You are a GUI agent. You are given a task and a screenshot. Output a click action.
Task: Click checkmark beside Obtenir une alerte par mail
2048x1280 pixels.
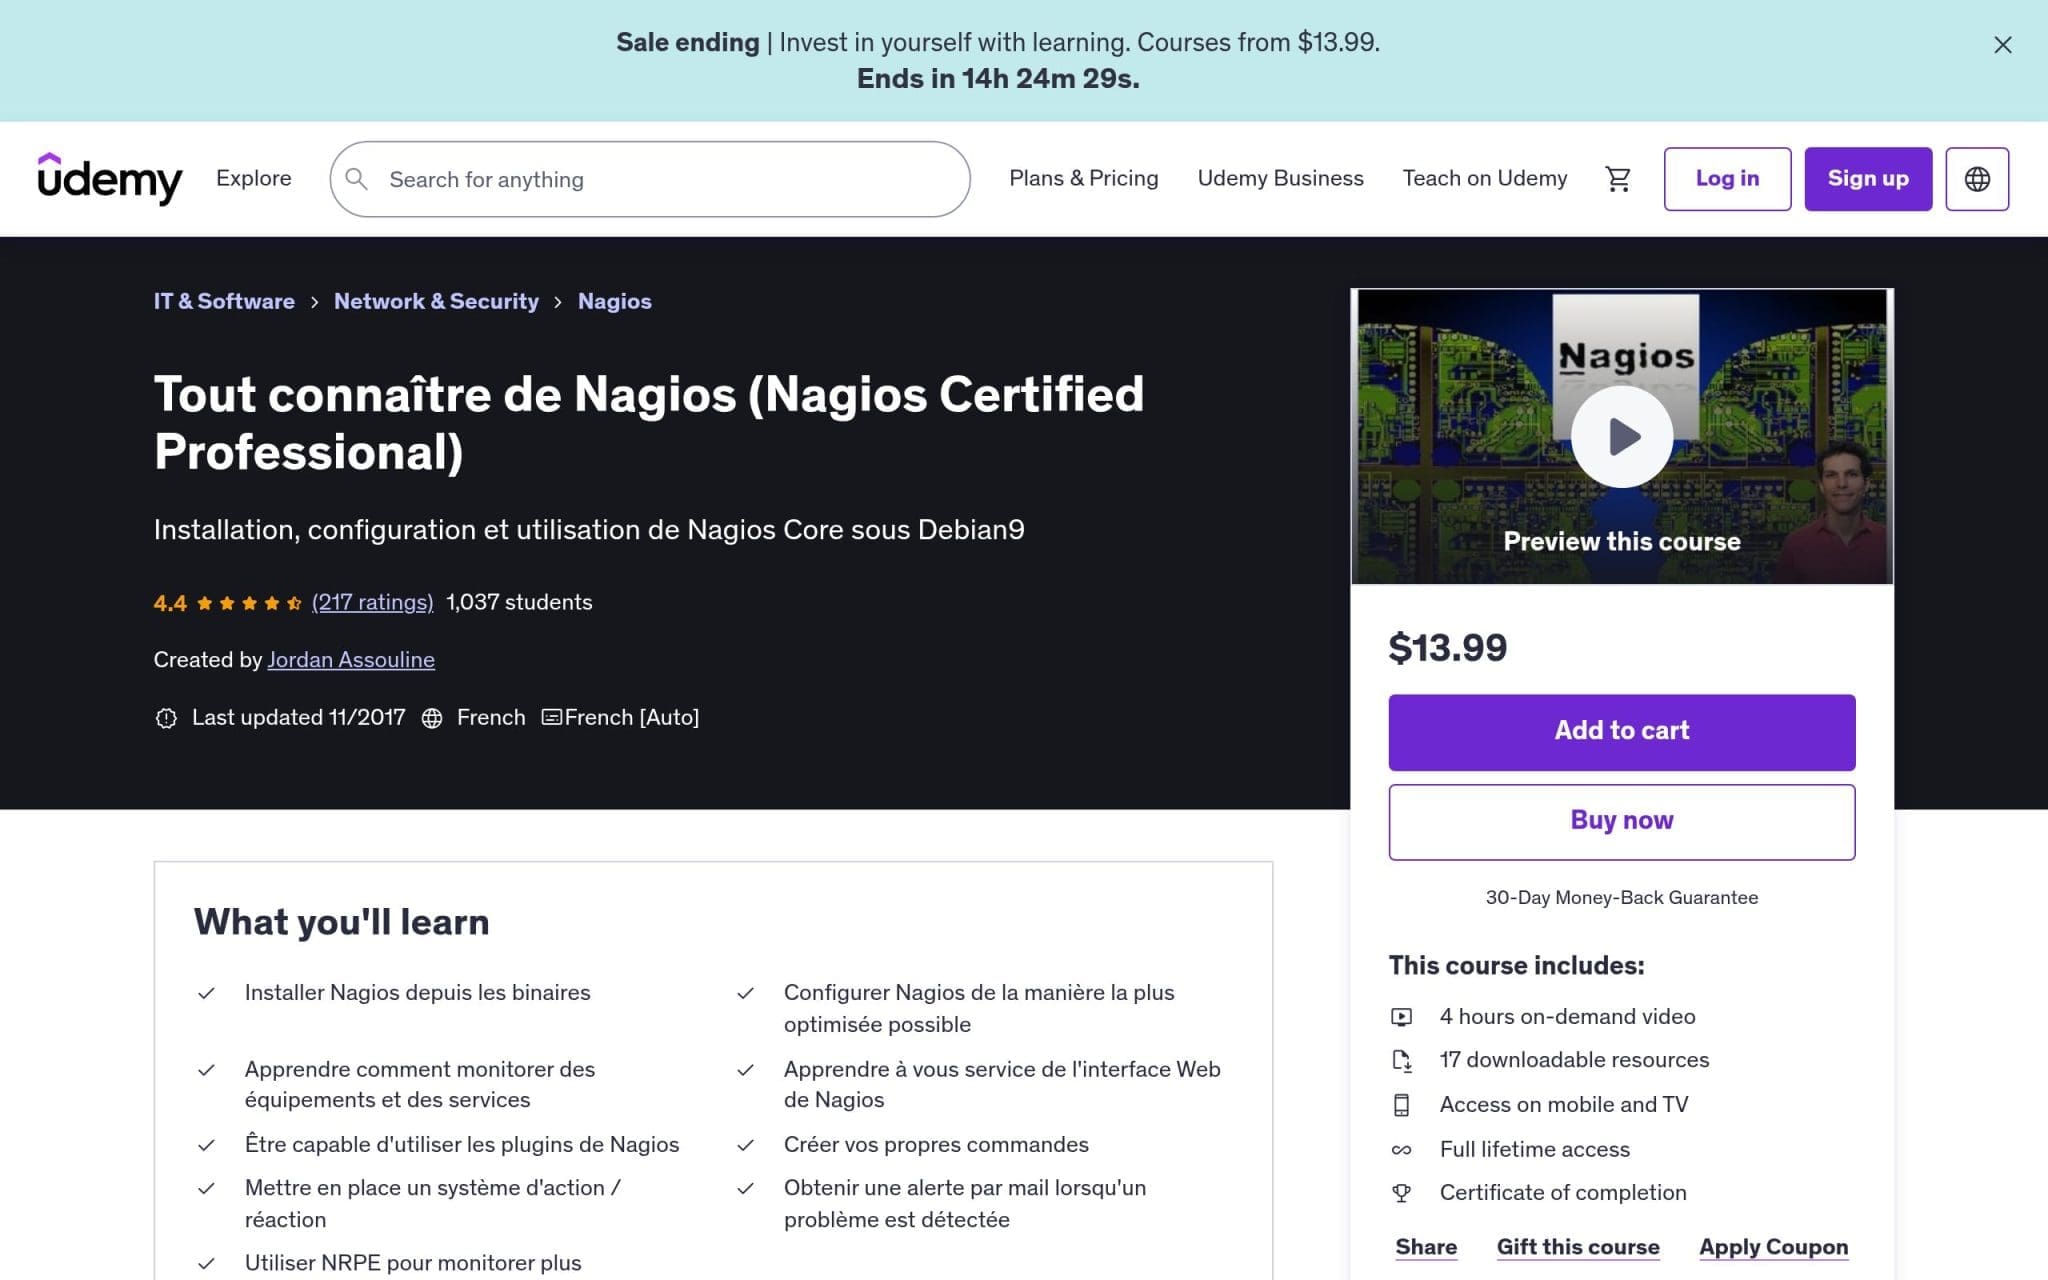(x=745, y=1188)
